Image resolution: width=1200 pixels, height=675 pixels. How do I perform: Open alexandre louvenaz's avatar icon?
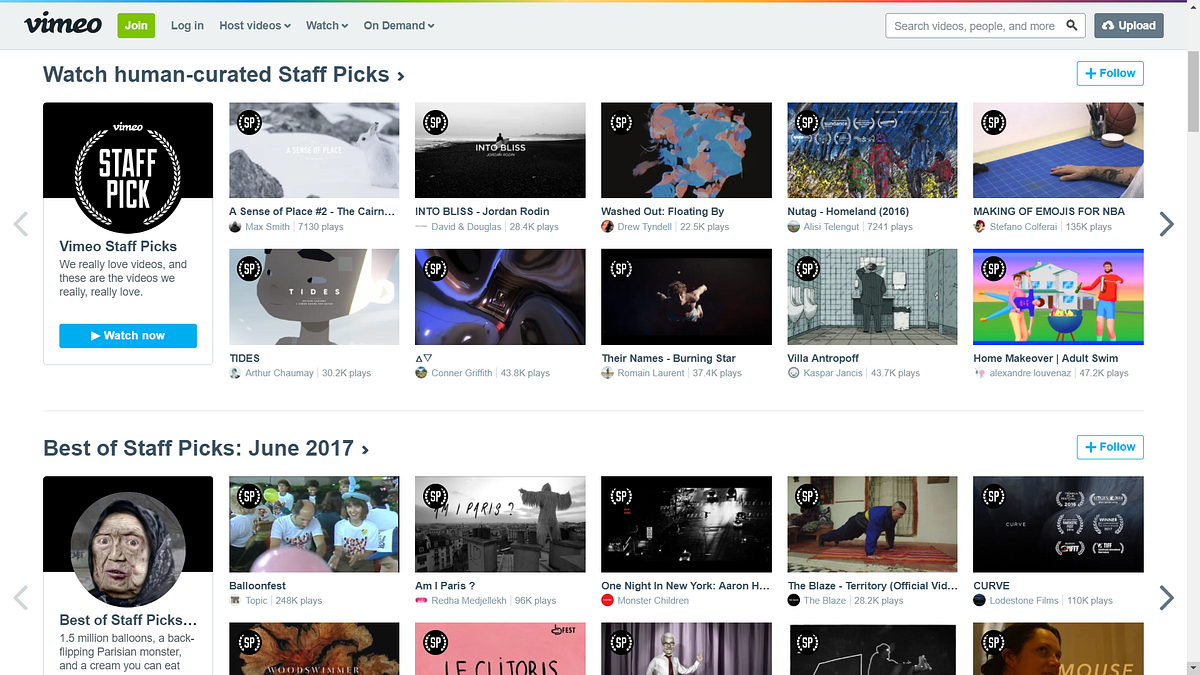980,373
